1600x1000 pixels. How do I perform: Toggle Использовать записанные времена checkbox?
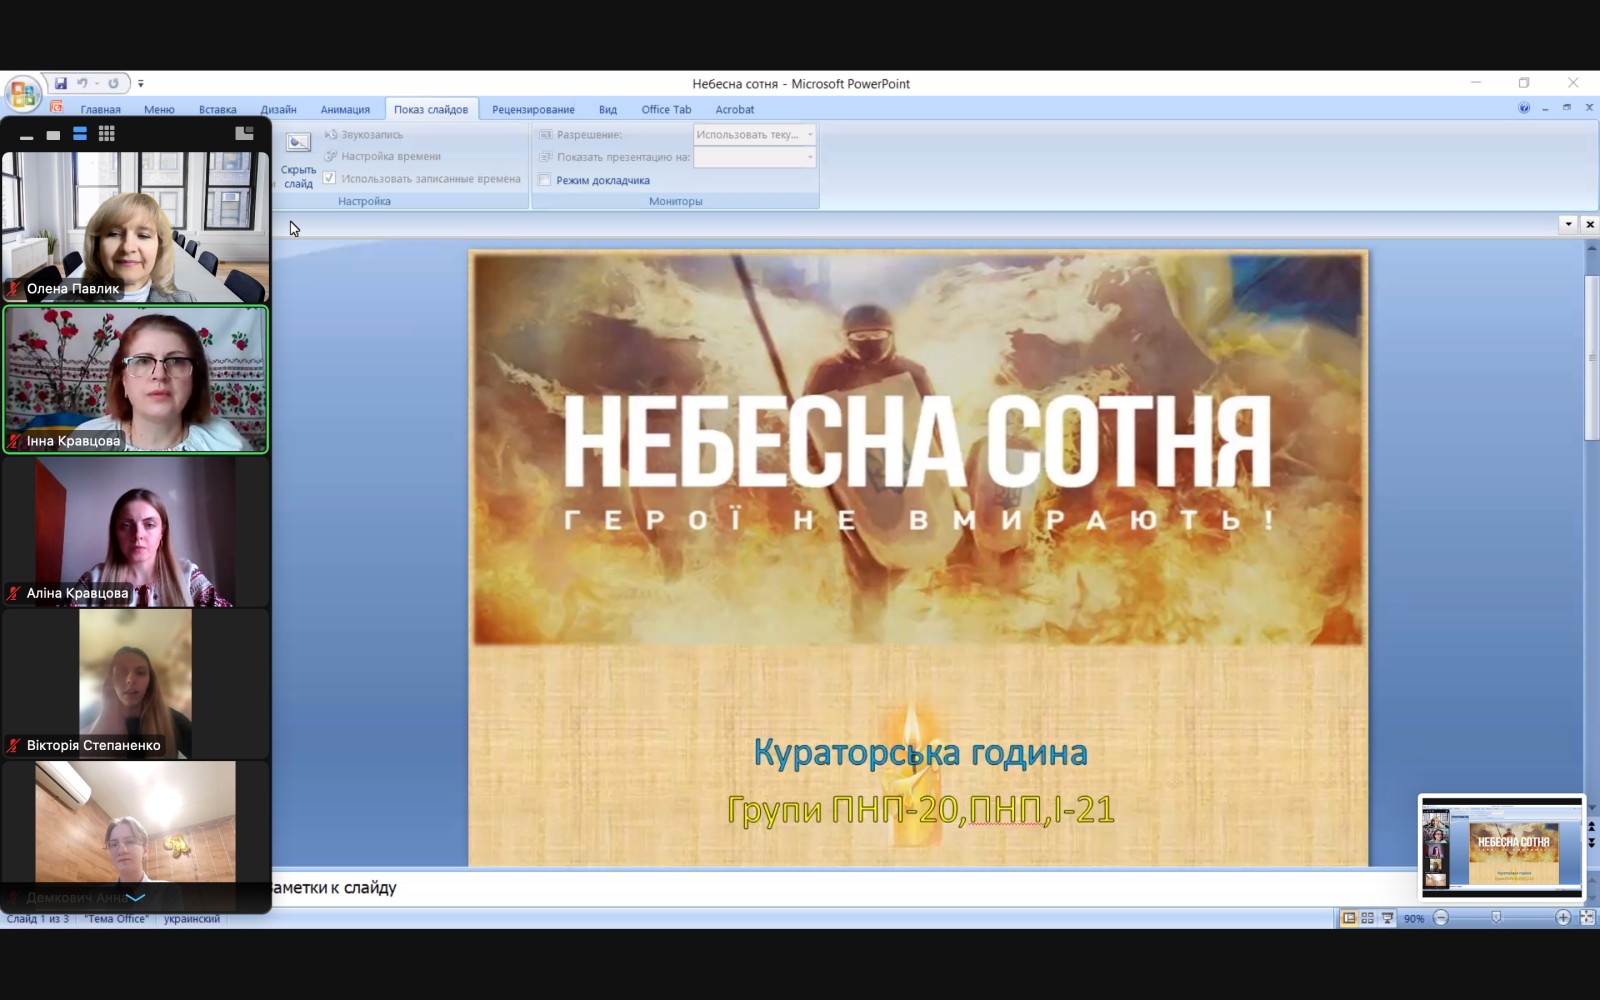[x=329, y=178]
